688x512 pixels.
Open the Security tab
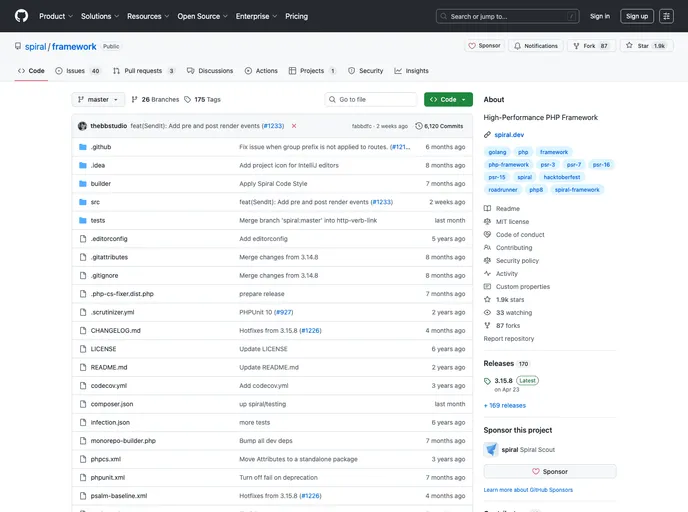(366, 71)
